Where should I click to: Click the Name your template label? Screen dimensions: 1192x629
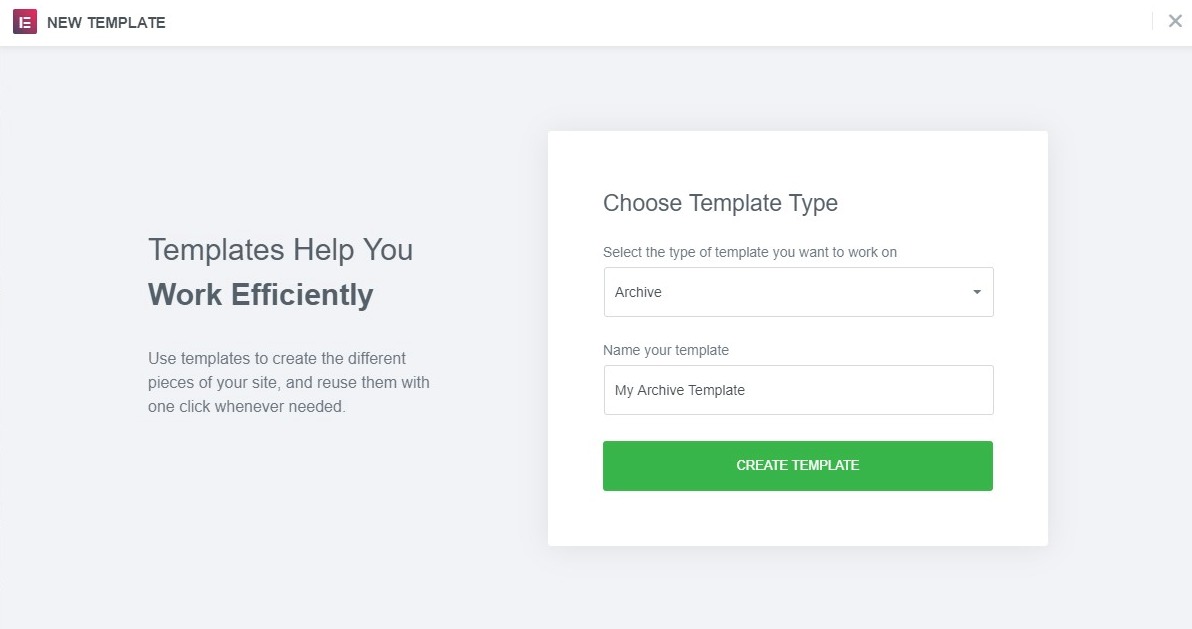click(666, 350)
